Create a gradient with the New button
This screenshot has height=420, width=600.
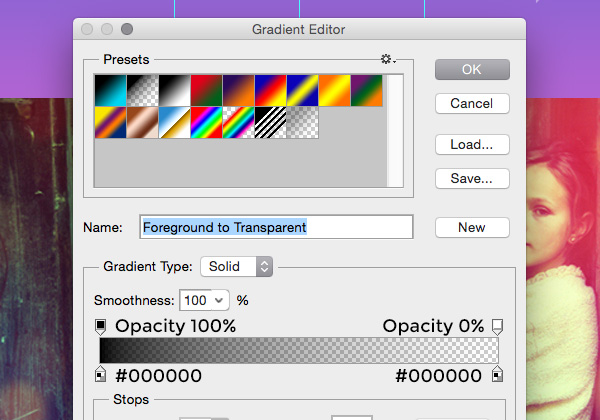[472, 228]
